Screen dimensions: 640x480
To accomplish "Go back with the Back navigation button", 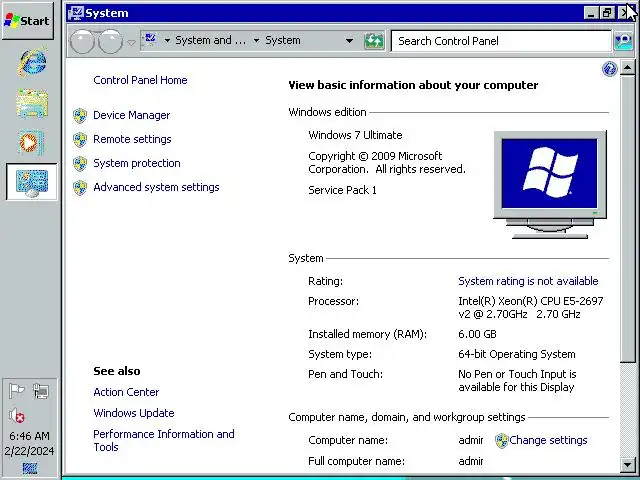I will coord(83,41).
